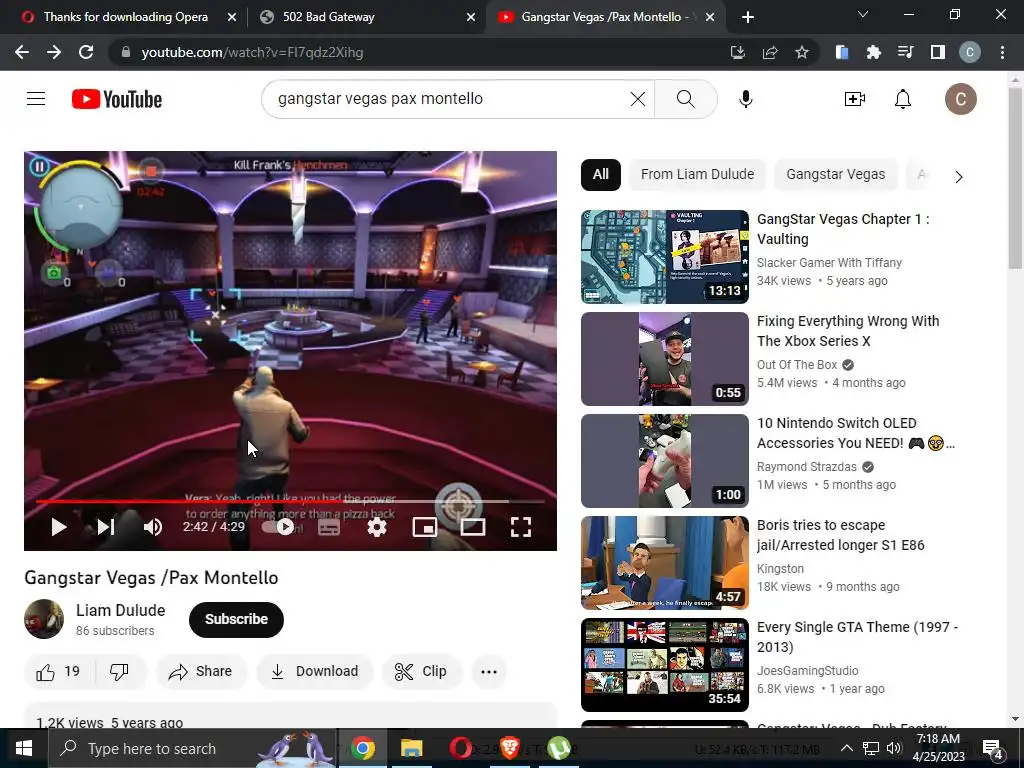The image size is (1024, 768).
Task: Share this page from address bar
Action: [x=770, y=52]
